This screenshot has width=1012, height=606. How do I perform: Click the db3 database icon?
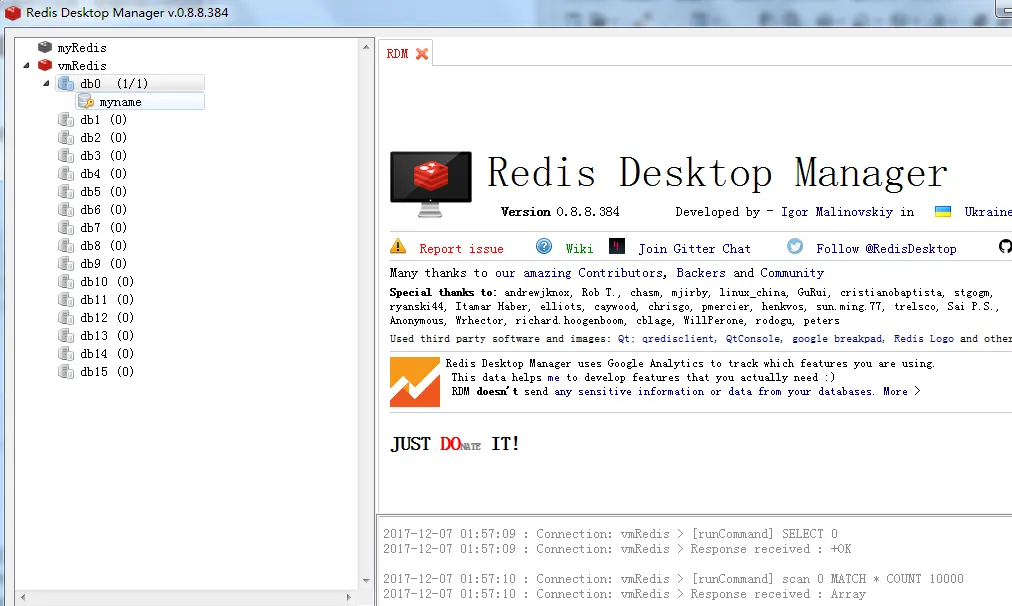pos(65,156)
